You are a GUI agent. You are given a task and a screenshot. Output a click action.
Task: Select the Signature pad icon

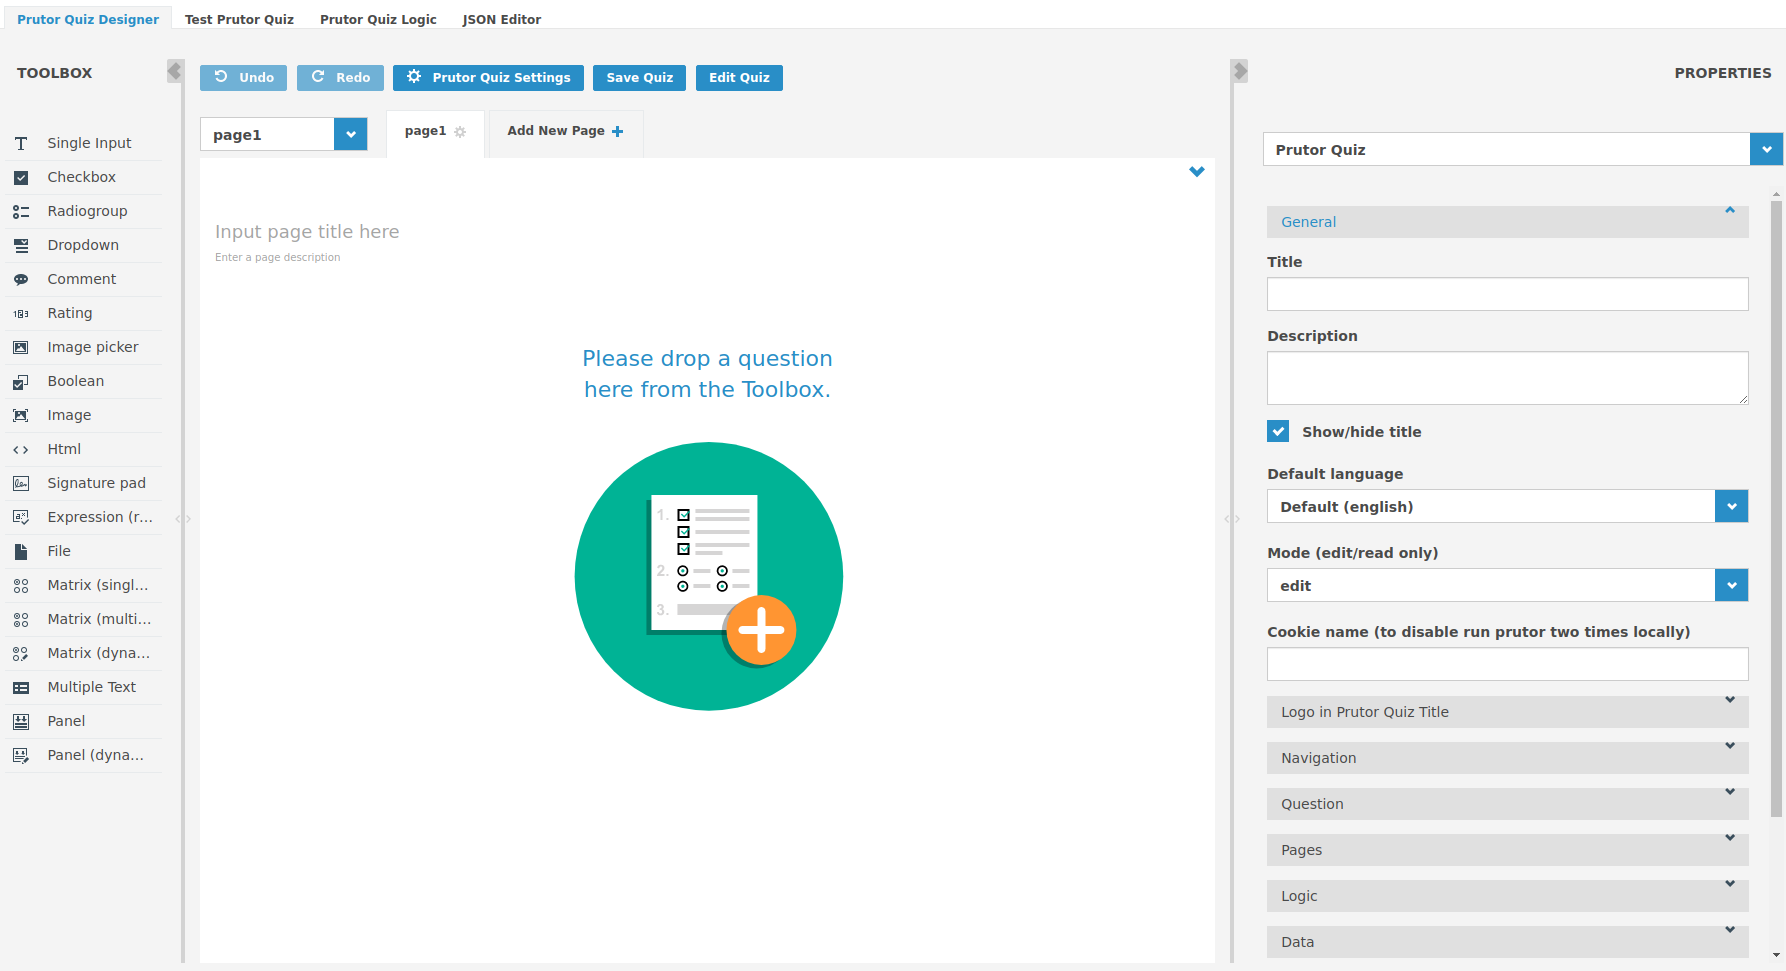pyautogui.click(x=21, y=483)
